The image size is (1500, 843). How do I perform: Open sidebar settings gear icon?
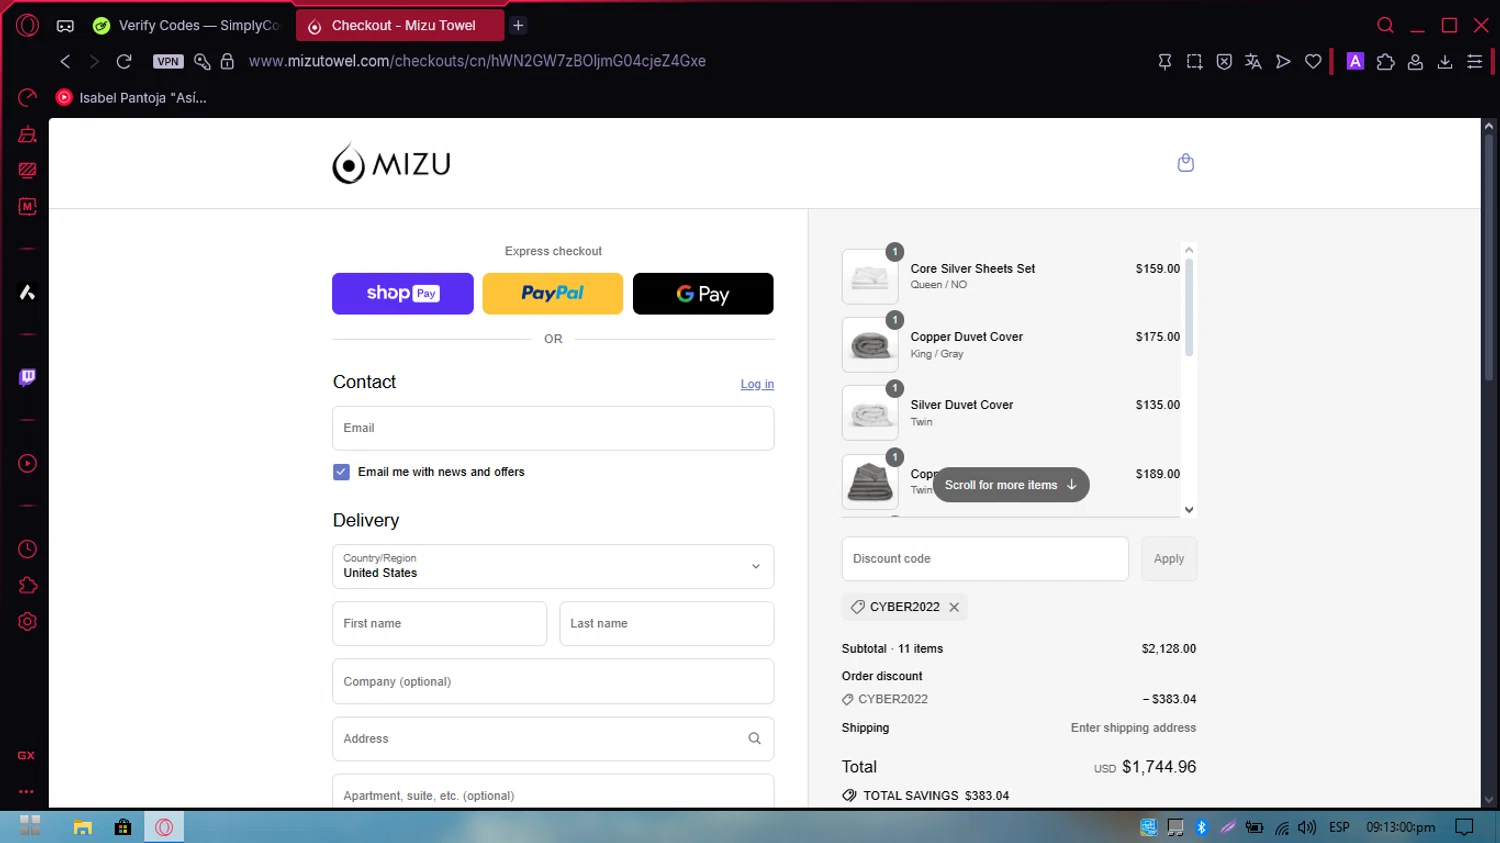click(27, 622)
